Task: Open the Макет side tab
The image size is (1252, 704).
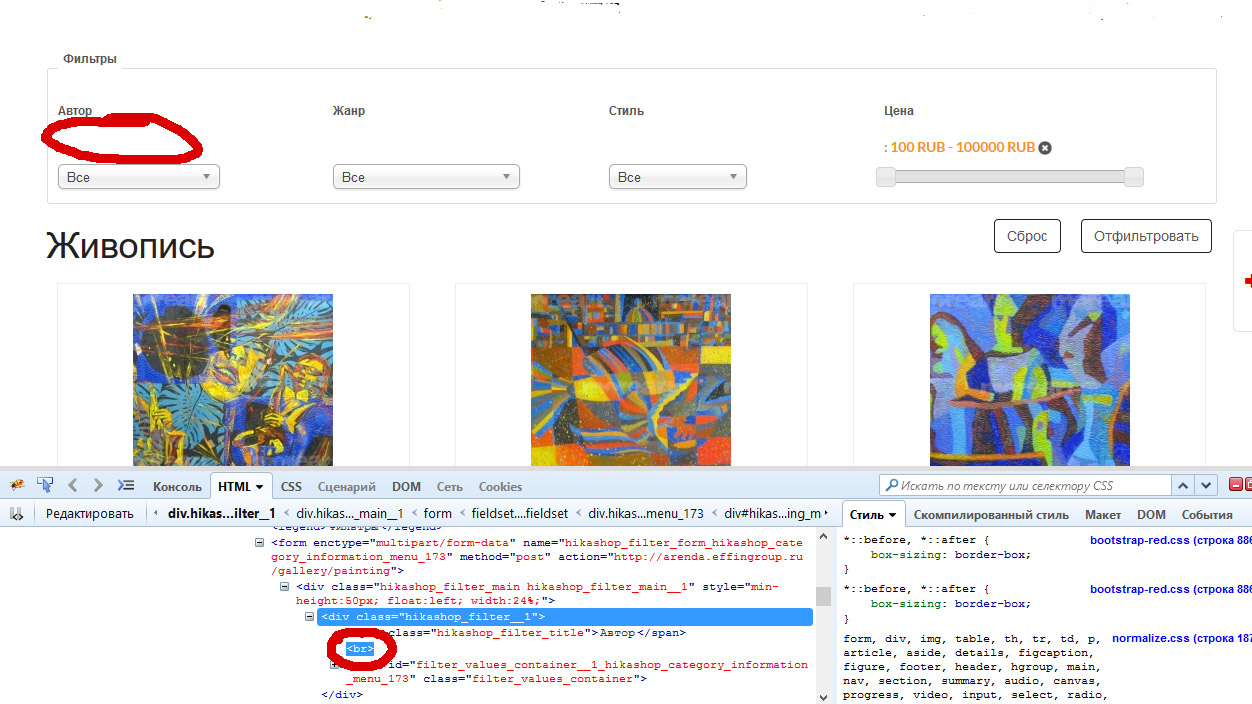Action: click(x=1103, y=515)
